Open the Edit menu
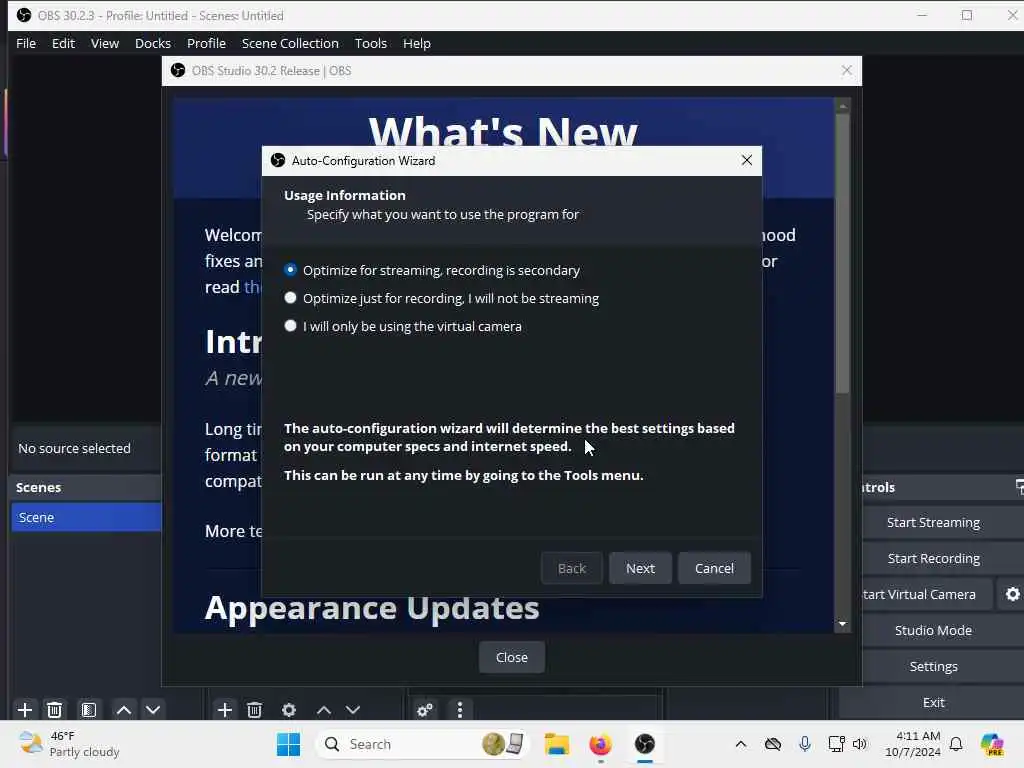This screenshot has height=768, width=1024. pos(63,43)
